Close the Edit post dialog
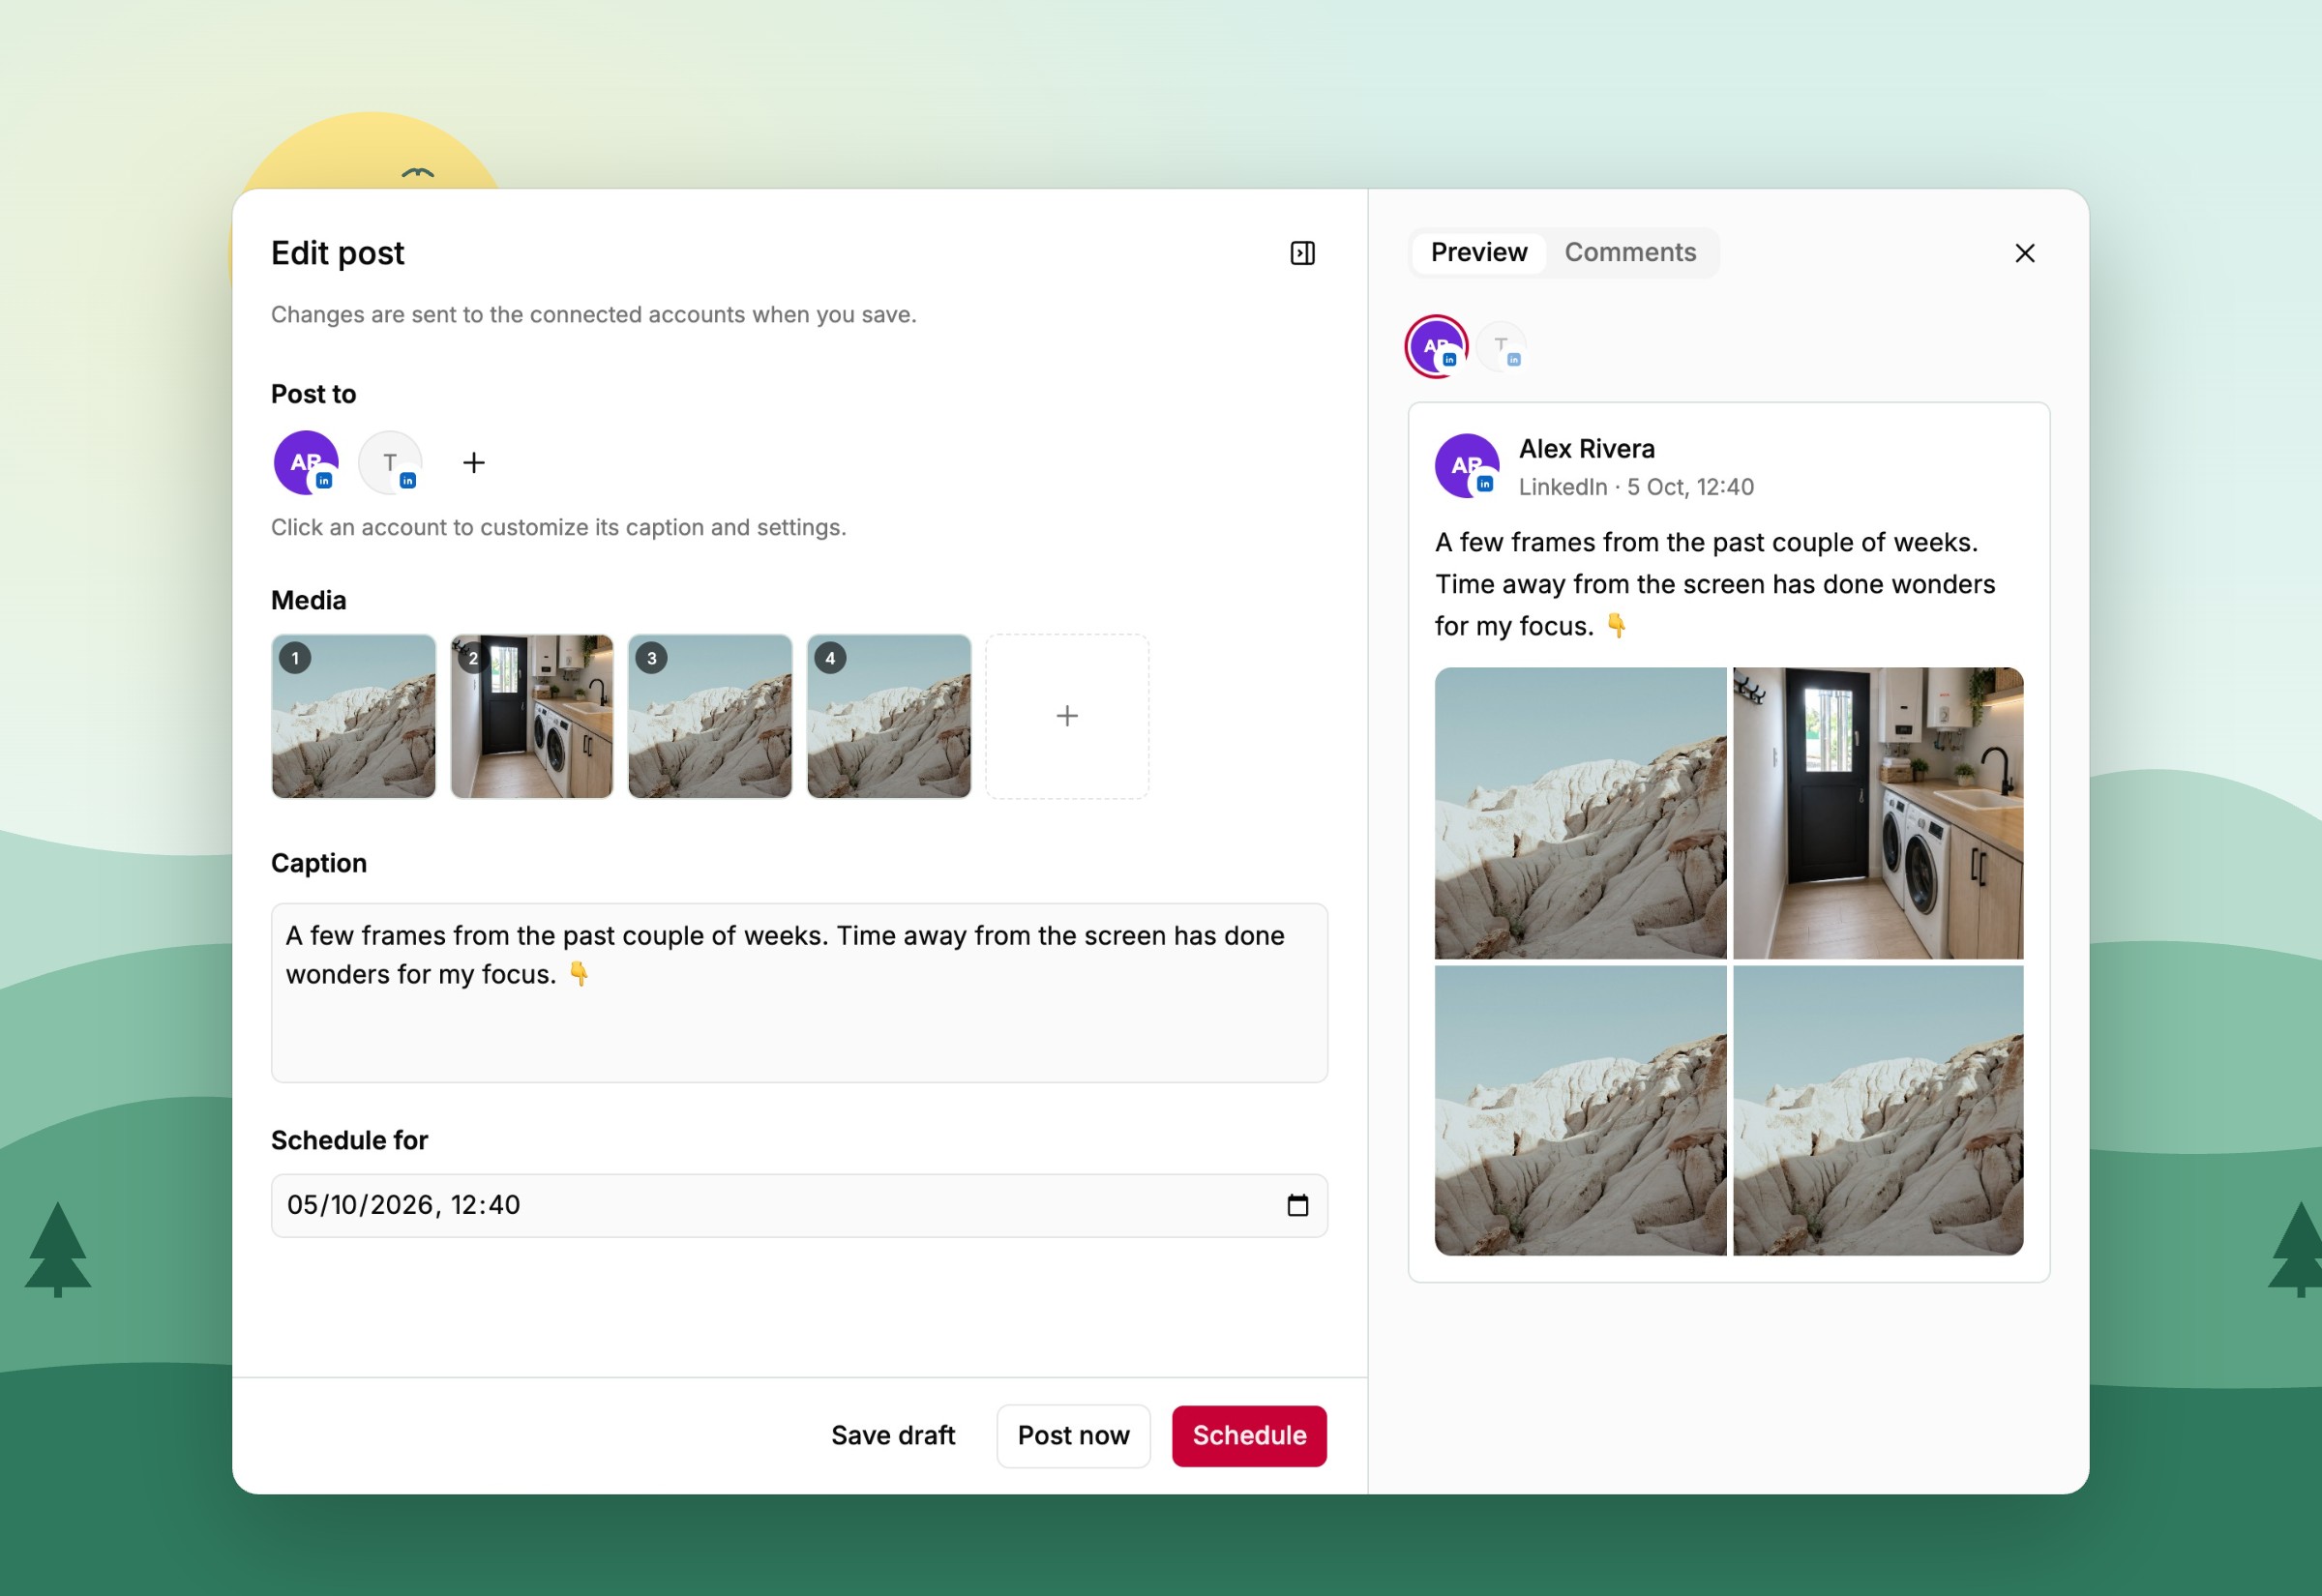 [x=2024, y=253]
